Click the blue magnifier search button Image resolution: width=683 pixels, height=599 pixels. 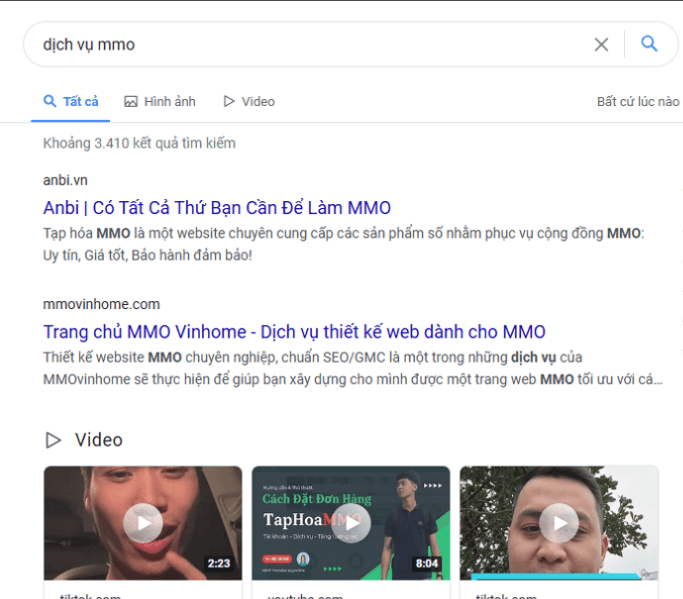coord(649,44)
